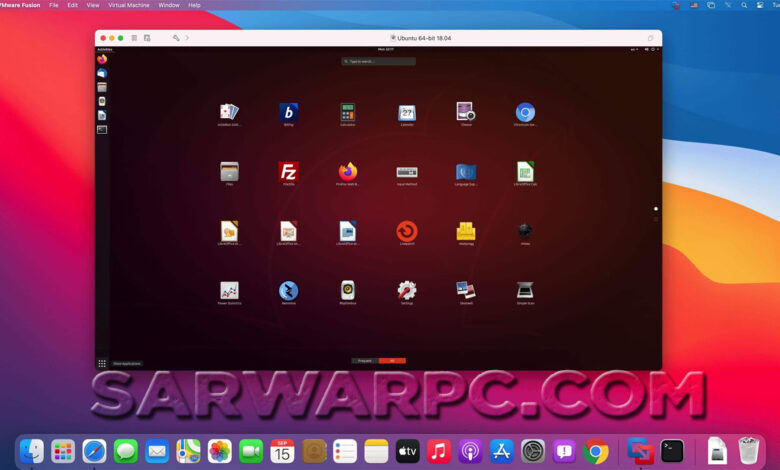Open Terminal in the Ubuntu dock
The width and height of the screenshot is (780, 470).
(x=102, y=130)
